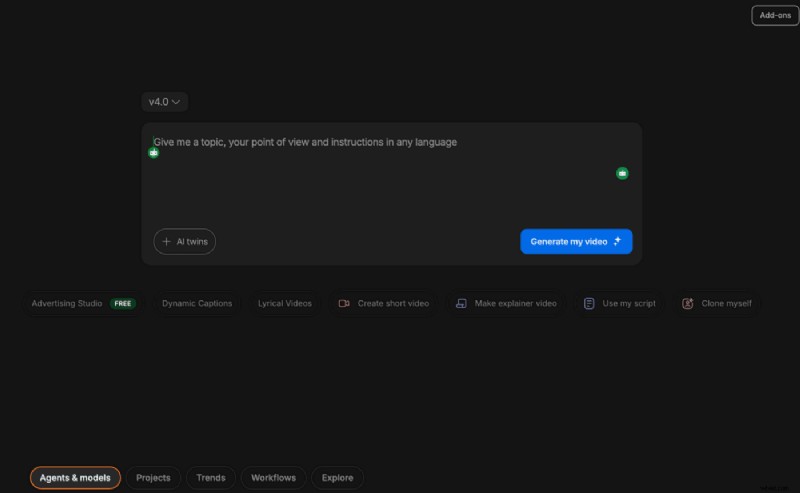Click the sparkle icon on Generate button
The image size is (800, 493).
pyautogui.click(x=617, y=241)
